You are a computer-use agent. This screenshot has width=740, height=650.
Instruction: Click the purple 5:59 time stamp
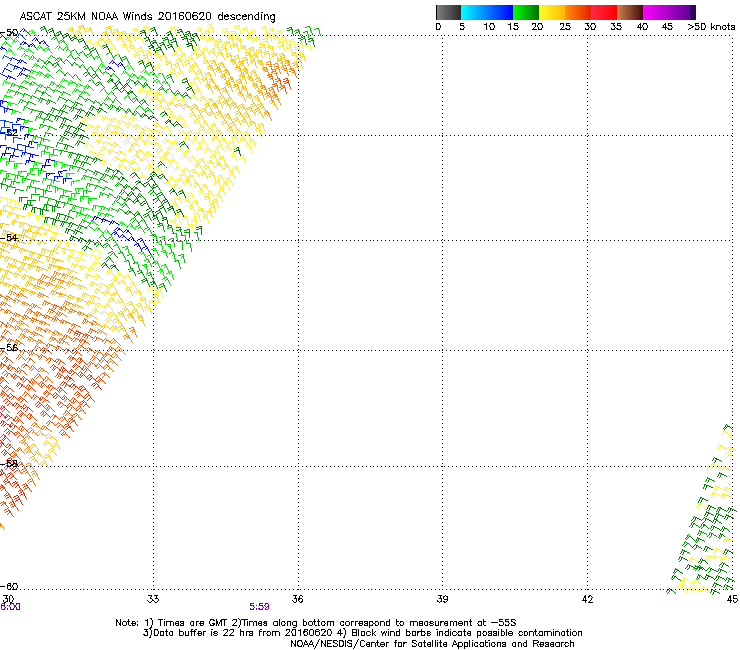pyautogui.click(x=260, y=607)
